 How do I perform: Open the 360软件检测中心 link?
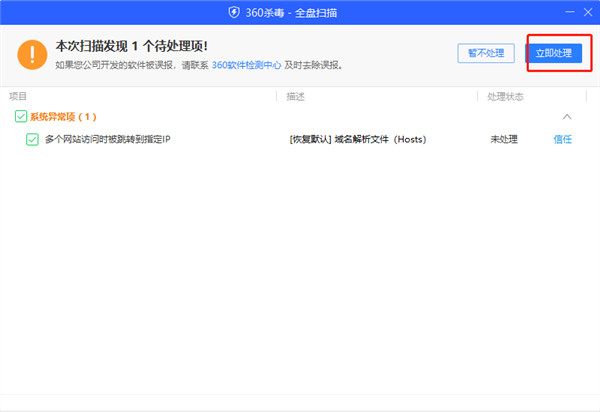click(x=246, y=65)
